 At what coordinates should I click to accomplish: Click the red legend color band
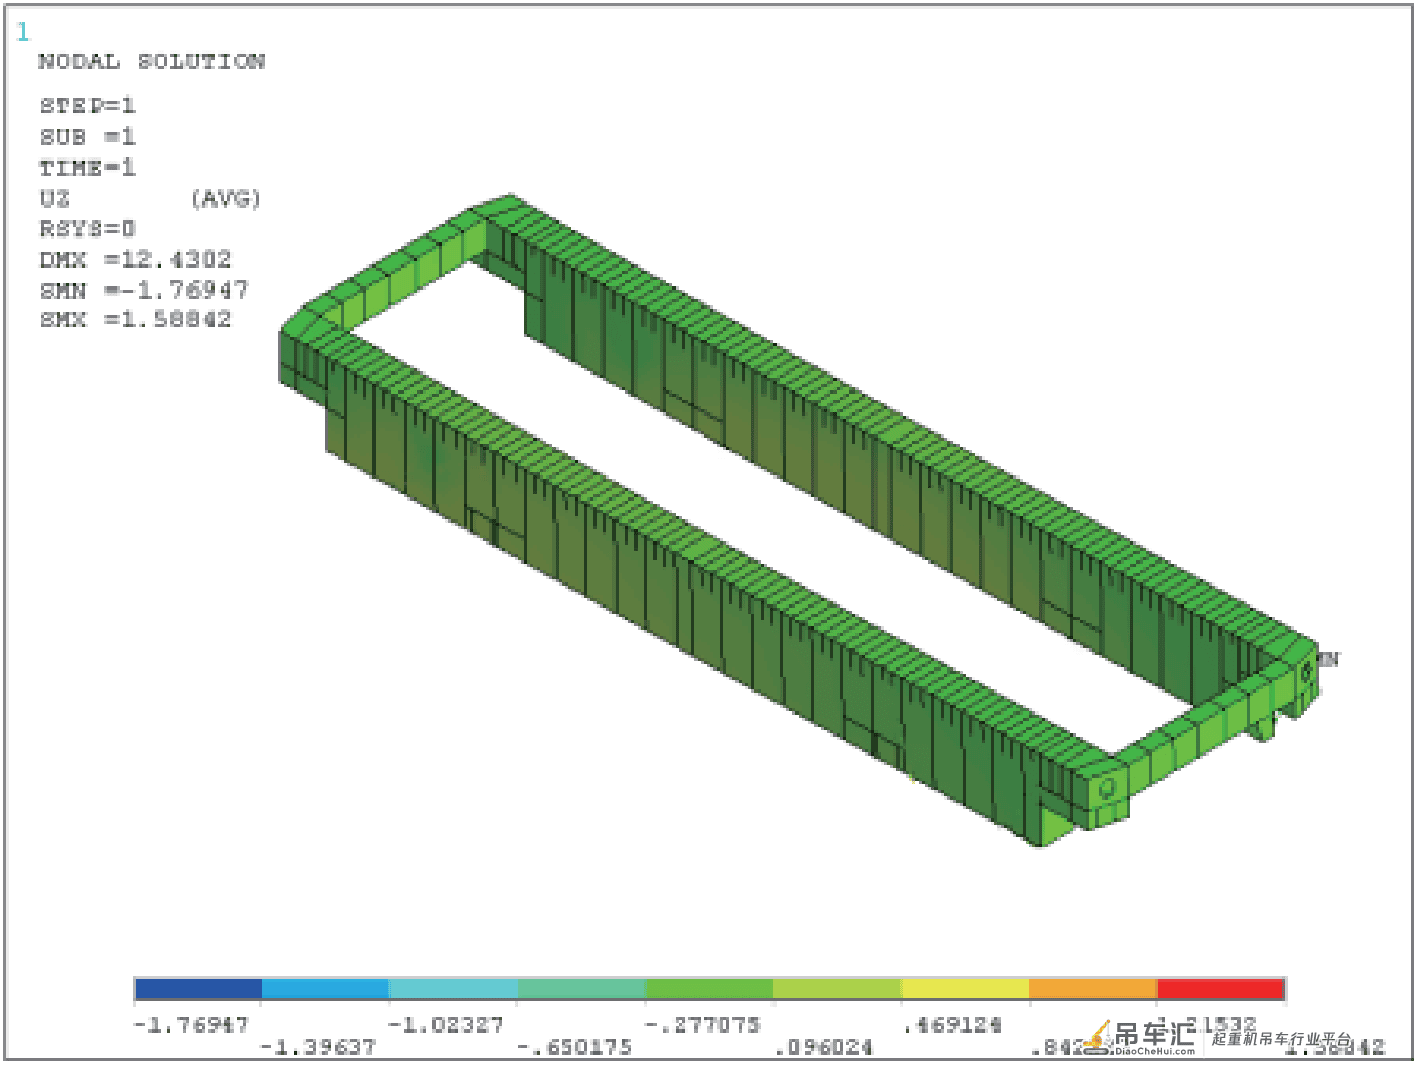[x=1220, y=989]
